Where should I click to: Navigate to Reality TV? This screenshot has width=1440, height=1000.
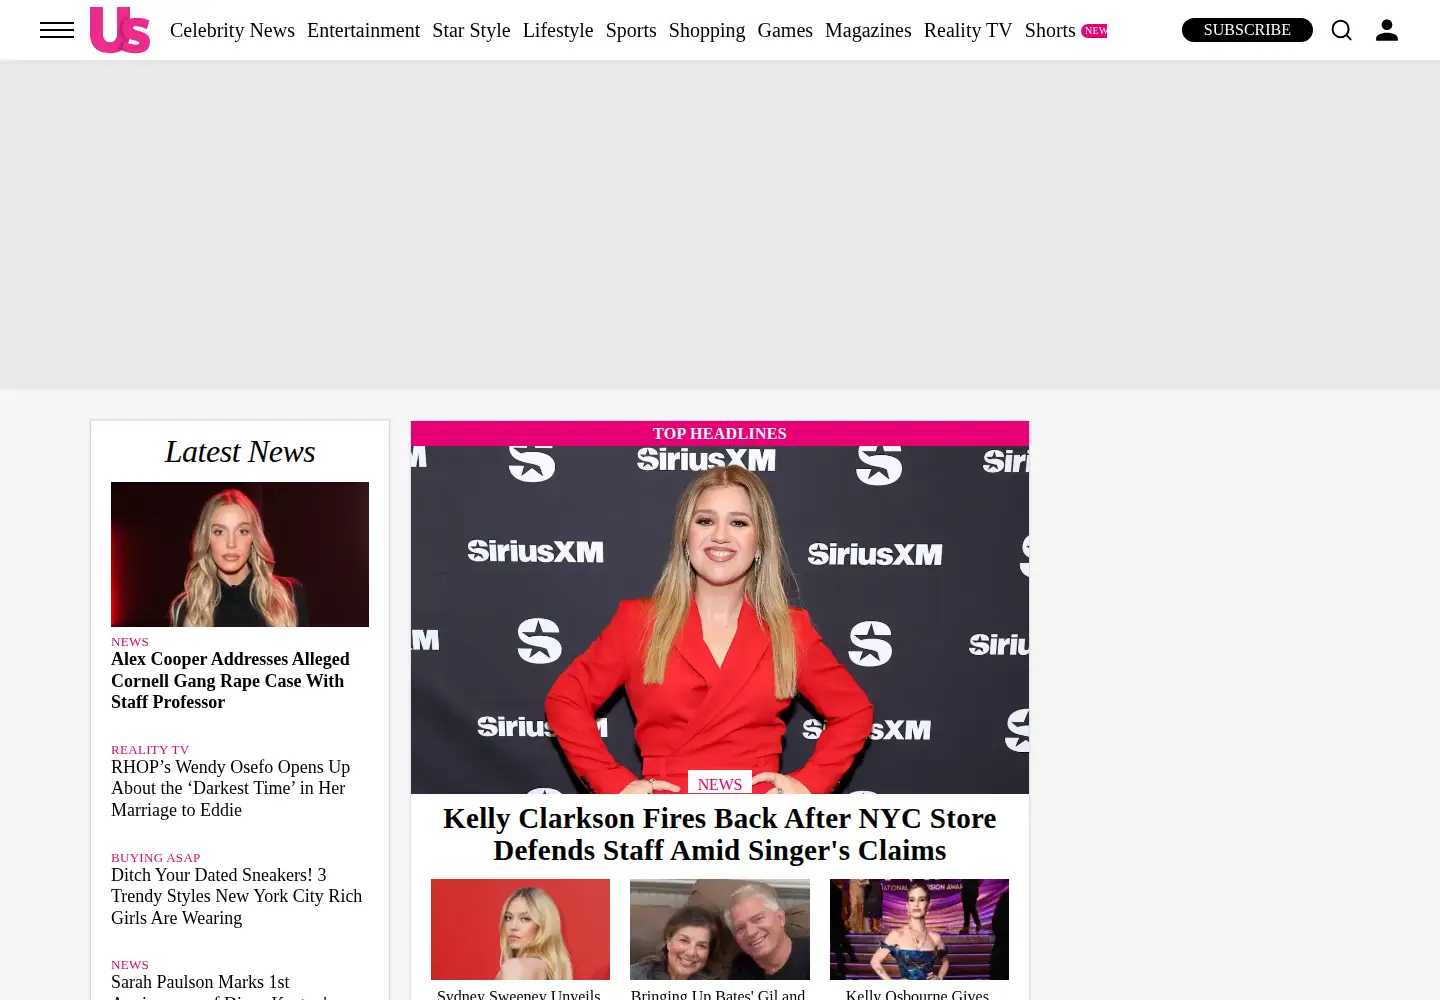pos(968,30)
